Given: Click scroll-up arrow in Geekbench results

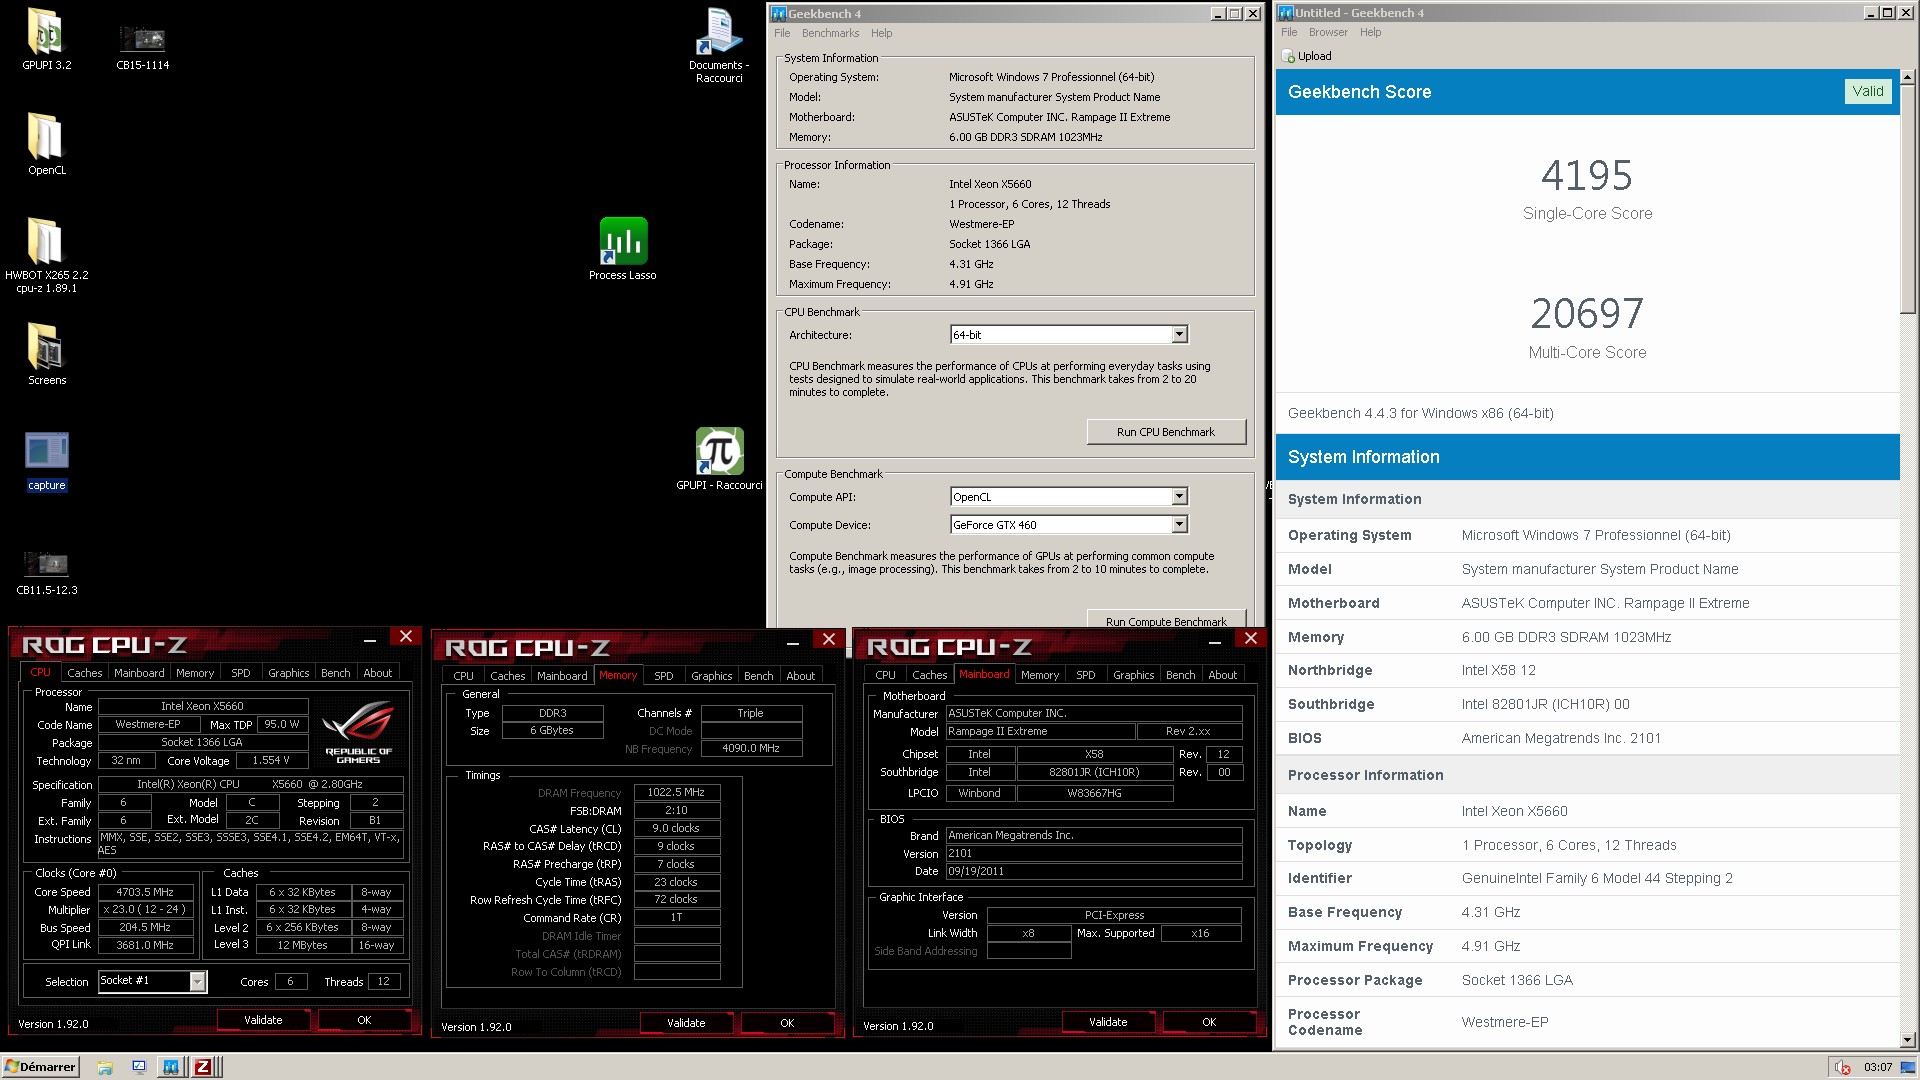Looking at the screenshot, I should click(1908, 77).
